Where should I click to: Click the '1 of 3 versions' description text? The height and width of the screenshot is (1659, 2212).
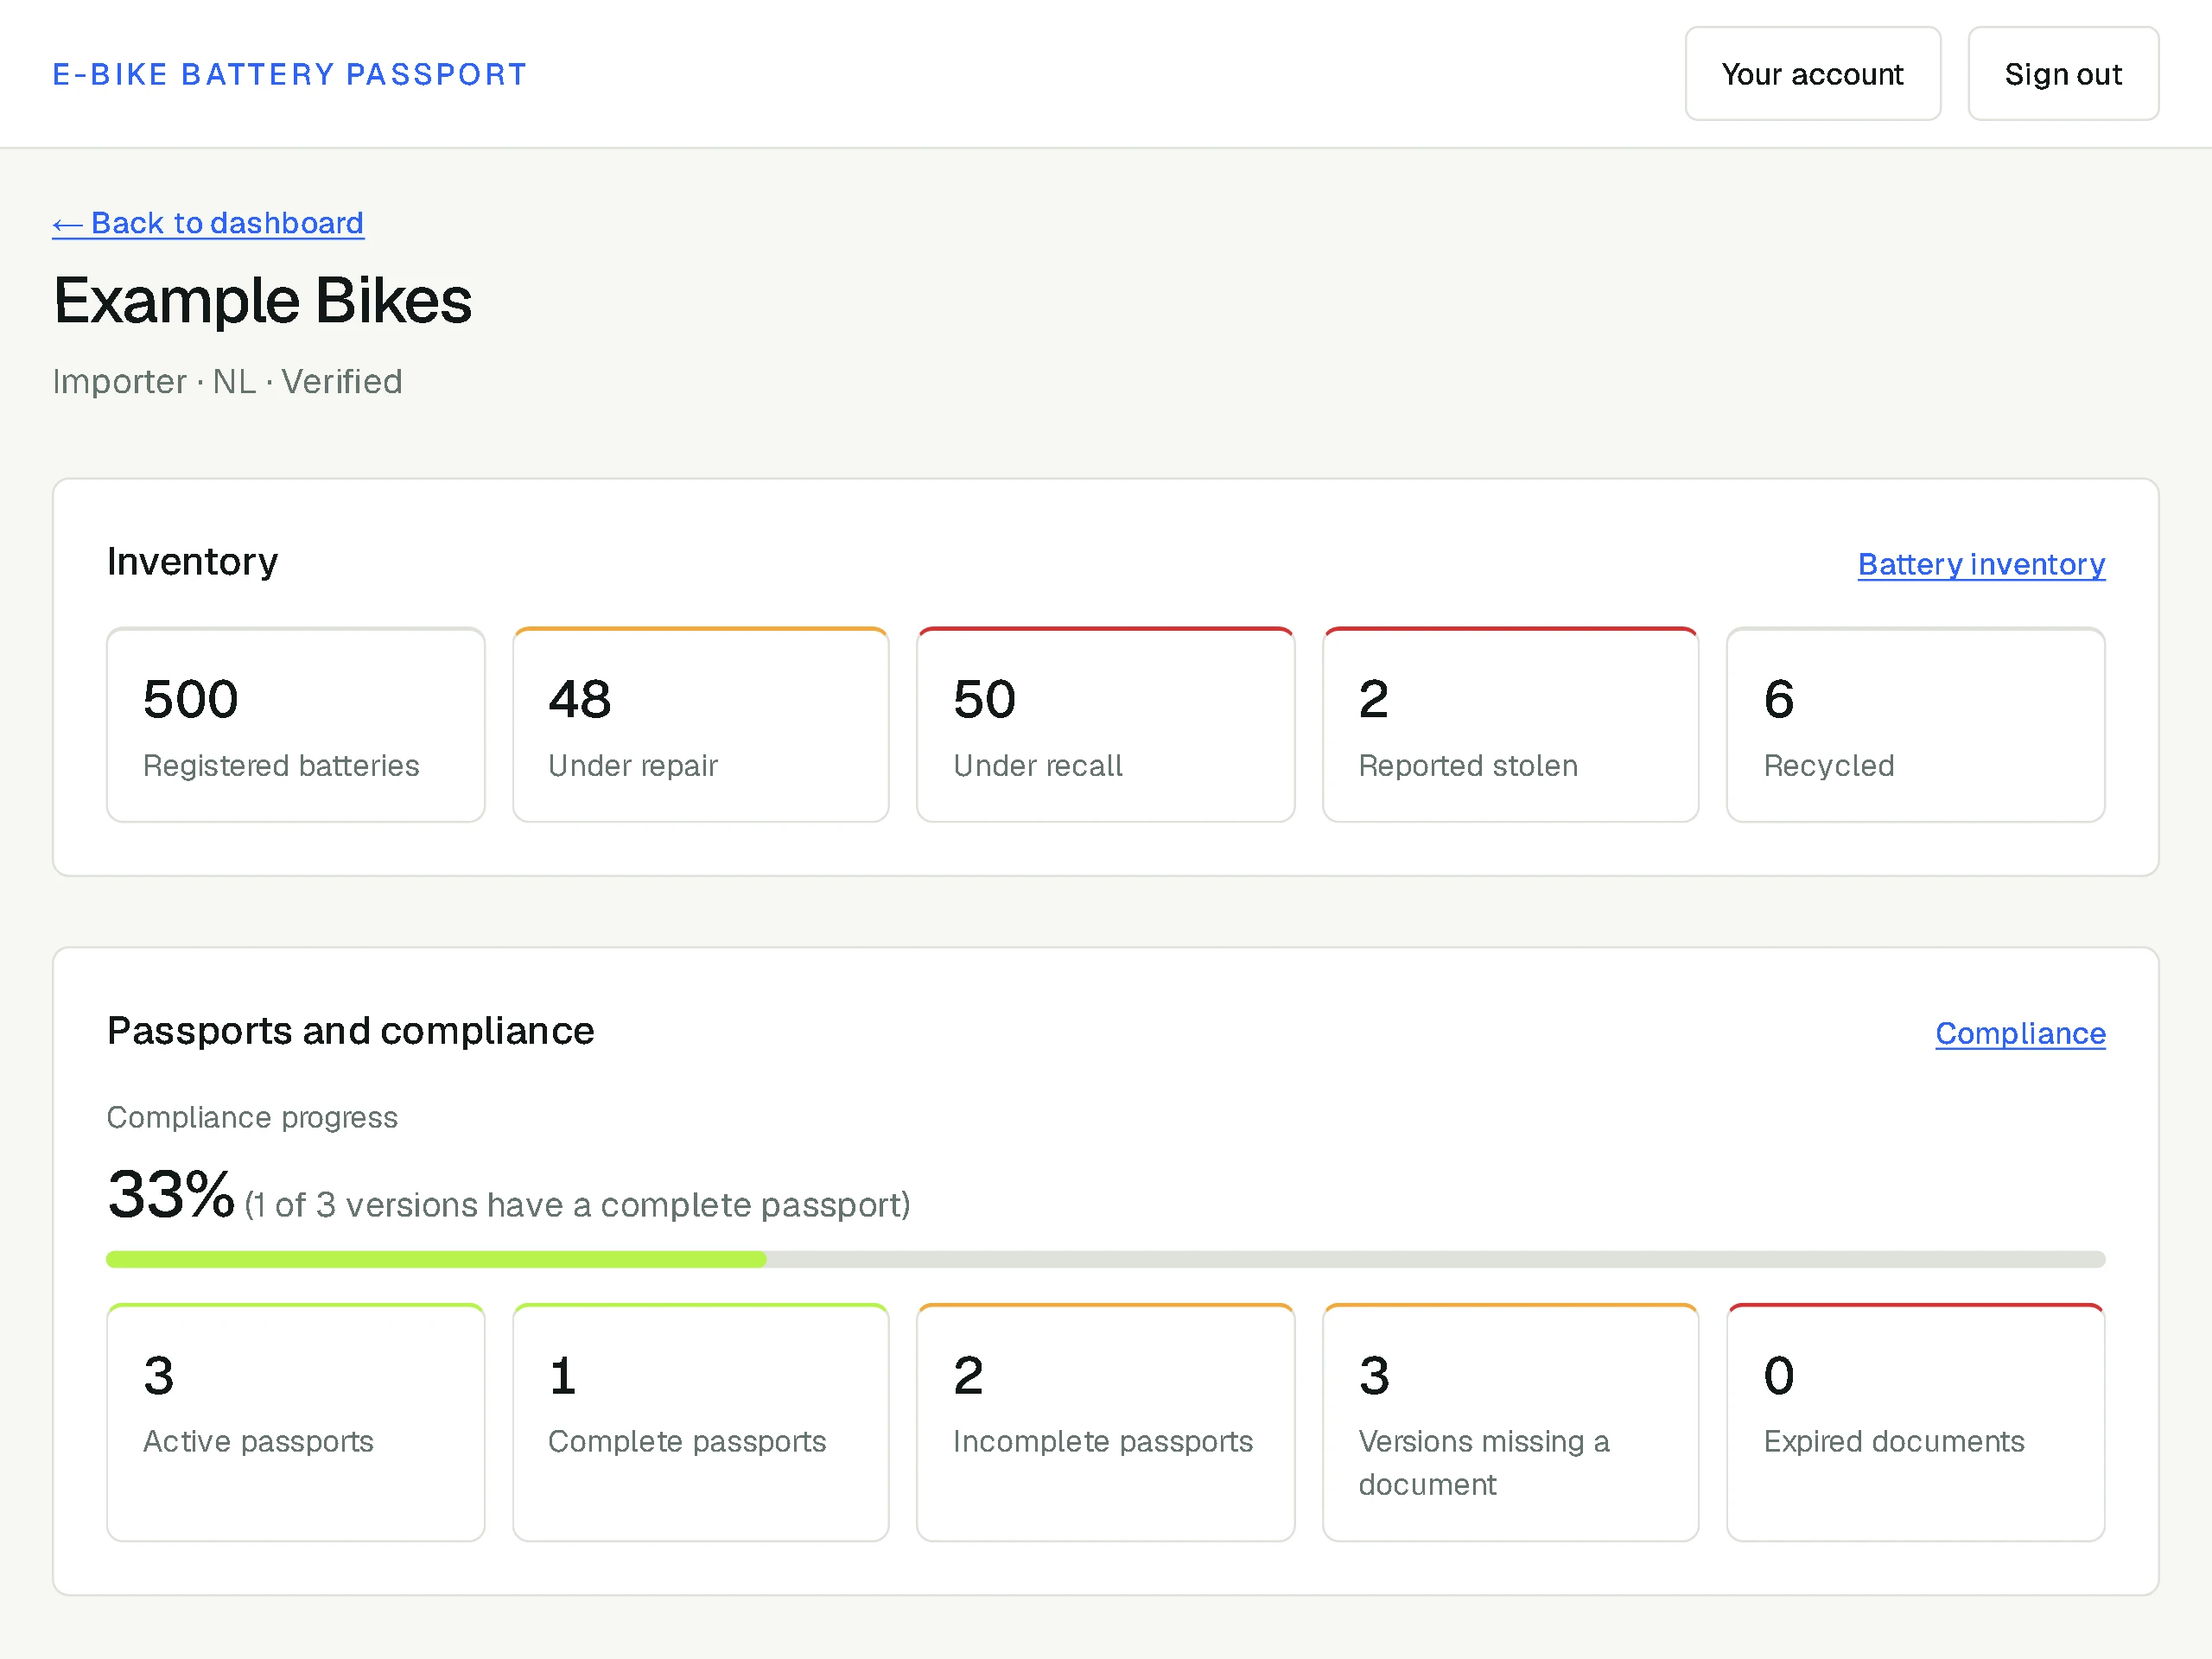point(578,1205)
